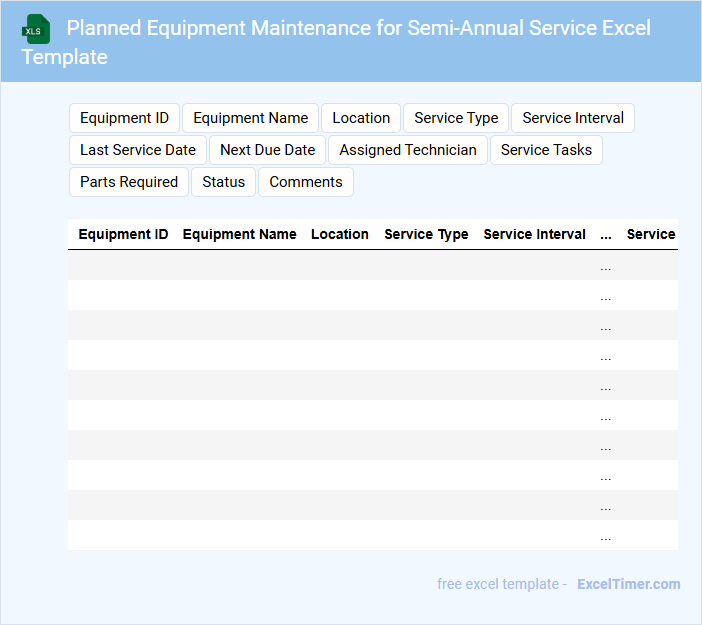Click the Service Interval column header
Screen dimensions: 702x625
click(x=534, y=234)
